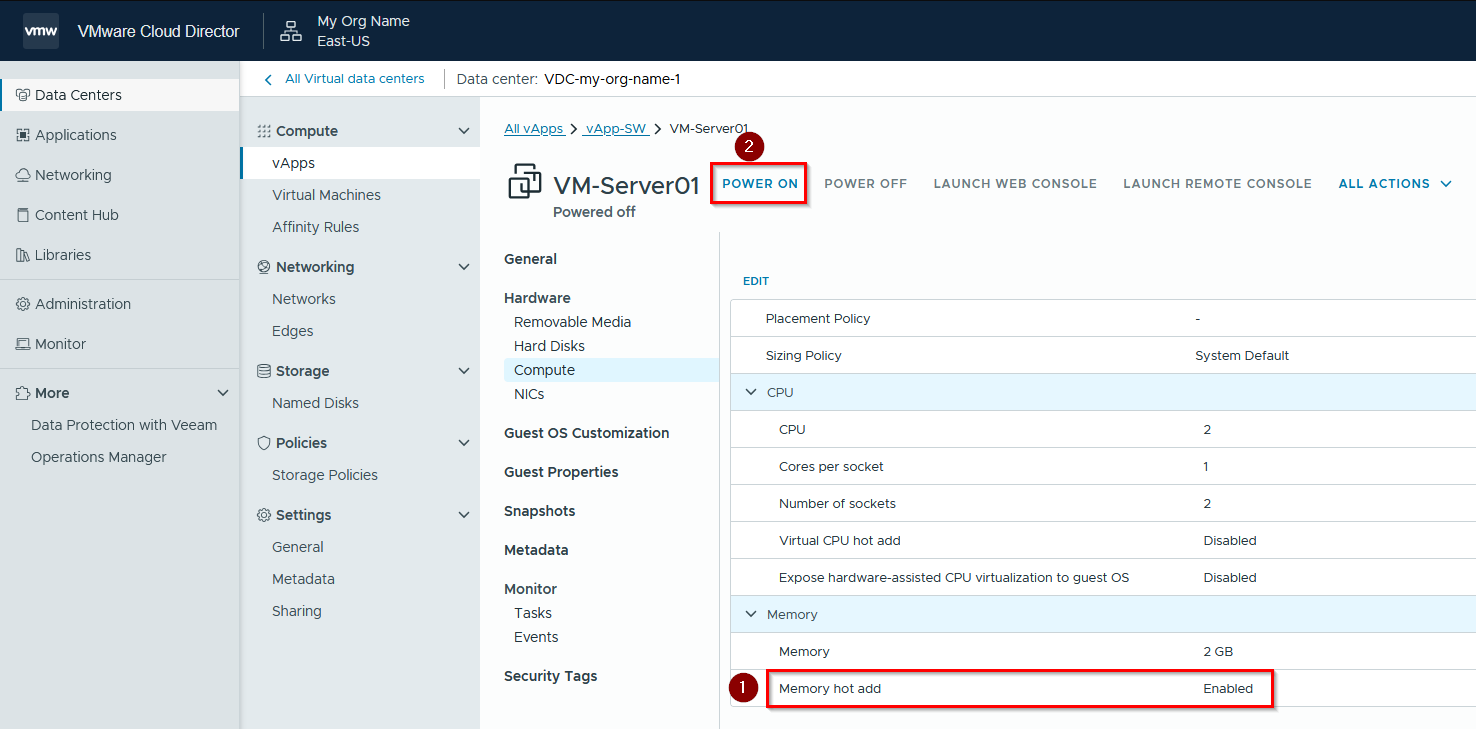Go back to All Virtual data centers
The height and width of the screenshot is (729, 1476).
click(355, 79)
